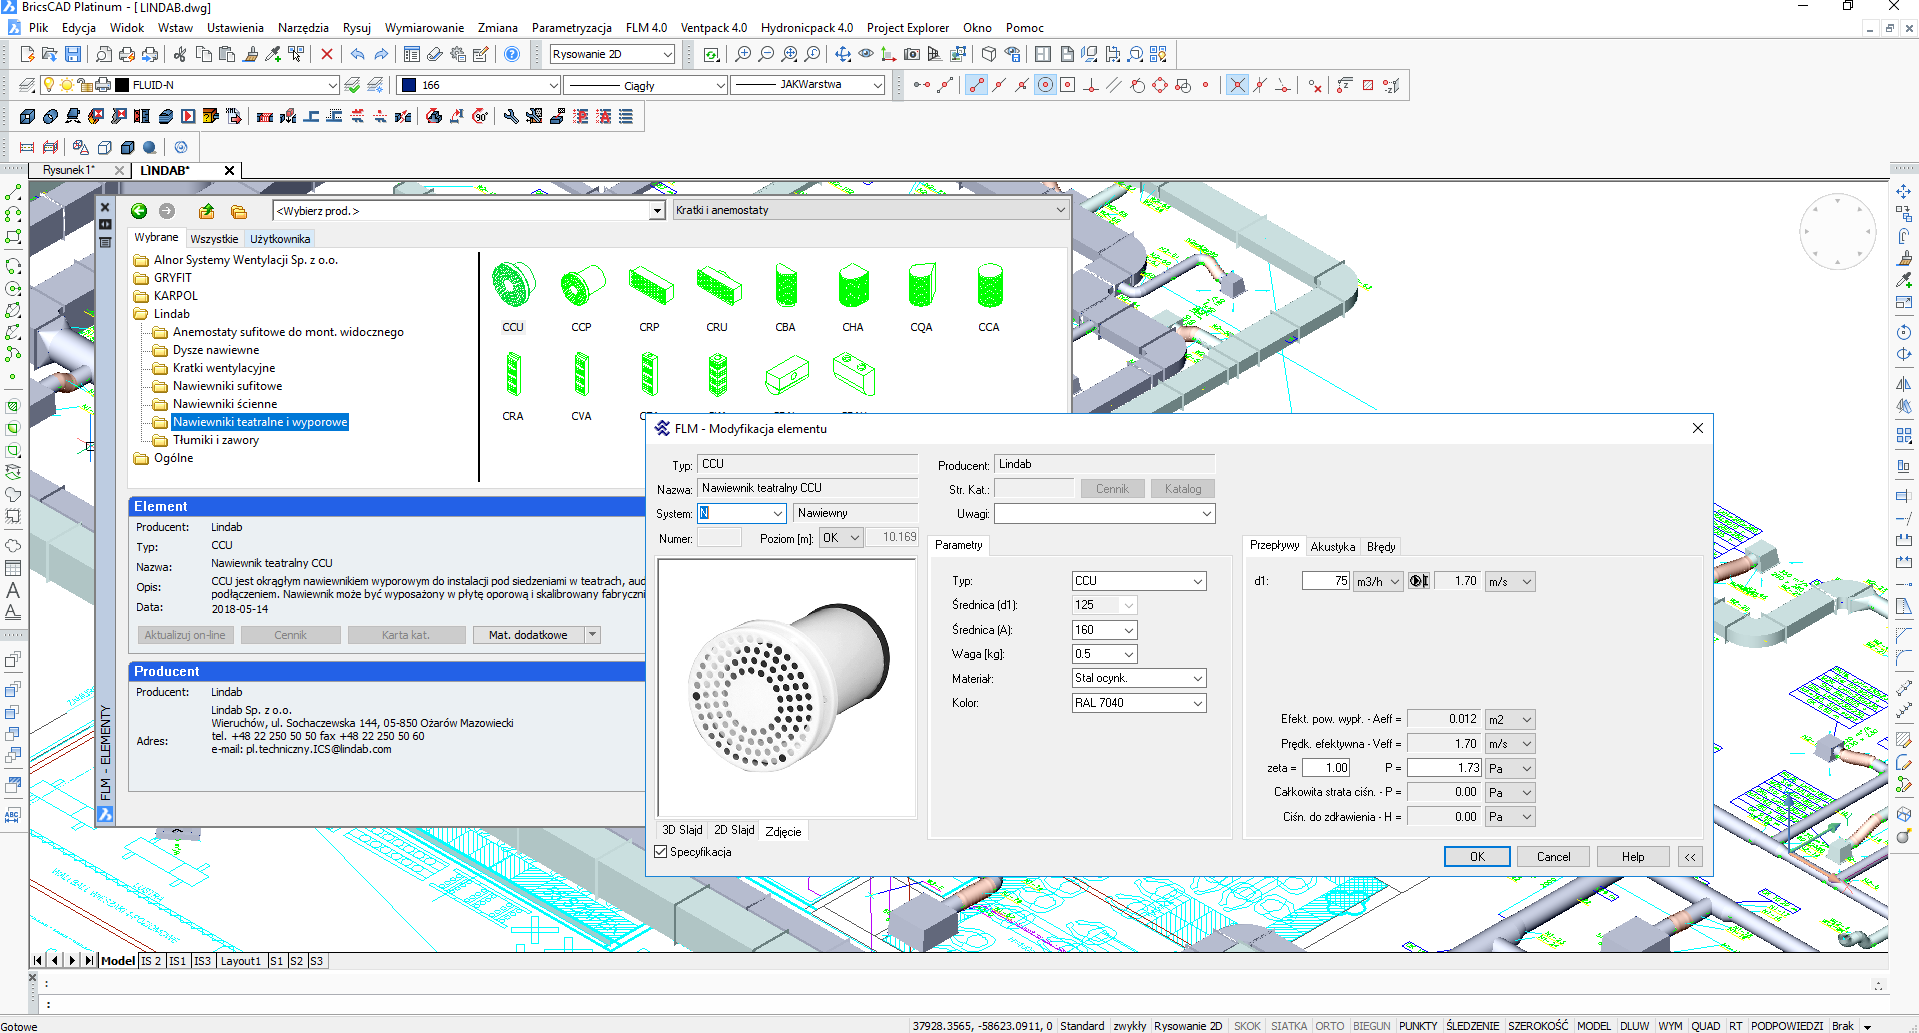Click the wrench settings icon in ventilation toolbar
The width and height of the screenshot is (1919, 1033).
click(x=511, y=116)
